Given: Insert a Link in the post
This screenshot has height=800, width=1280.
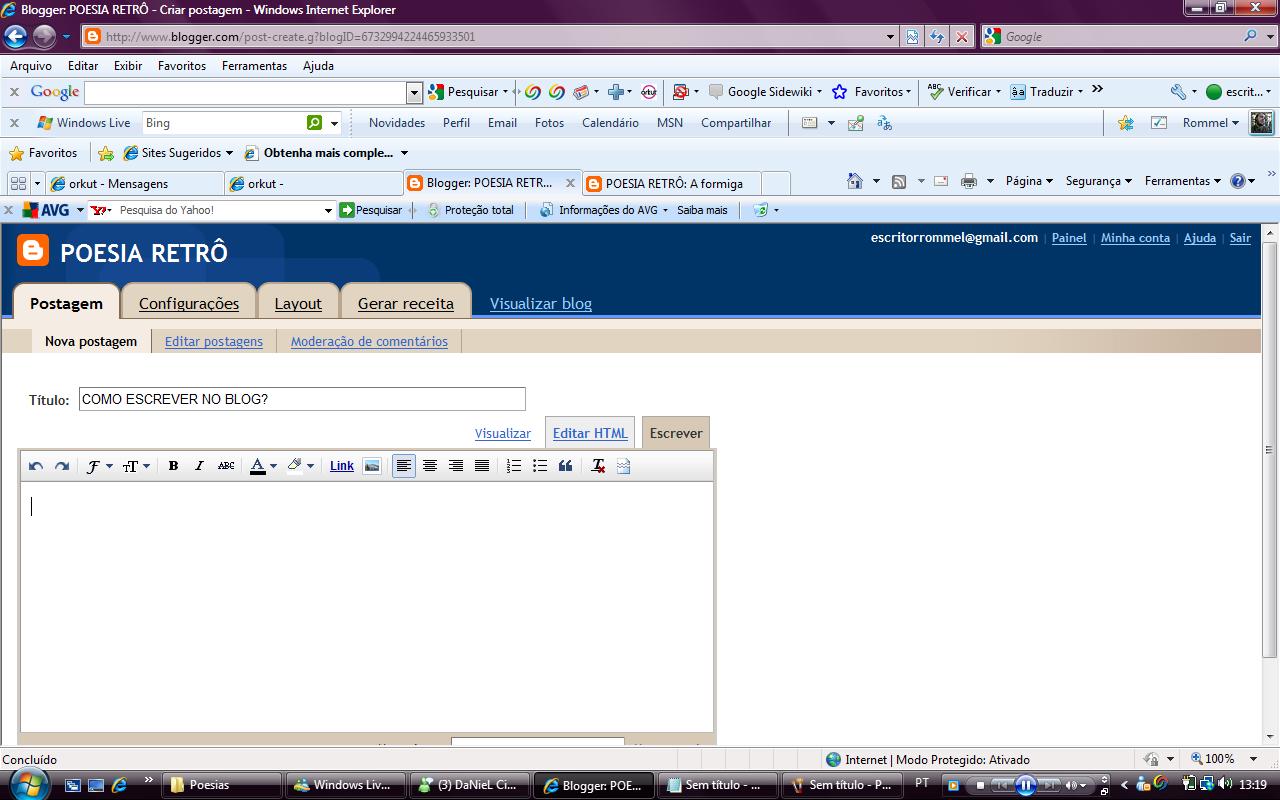Looking at the screenshot, I should [x=342, y=466].
